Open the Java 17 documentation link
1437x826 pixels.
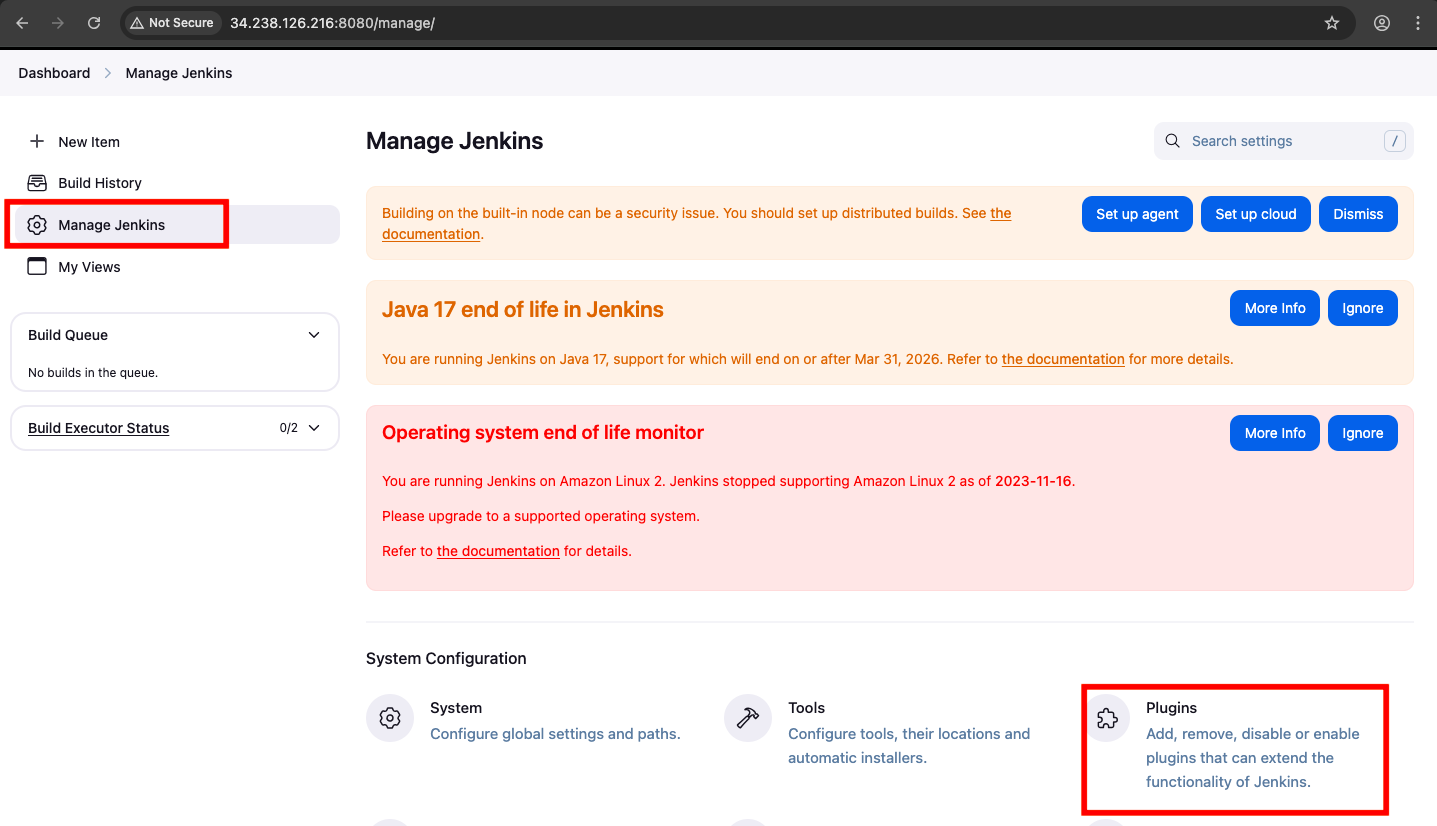pyautogui.click(x=1063, y=359)
